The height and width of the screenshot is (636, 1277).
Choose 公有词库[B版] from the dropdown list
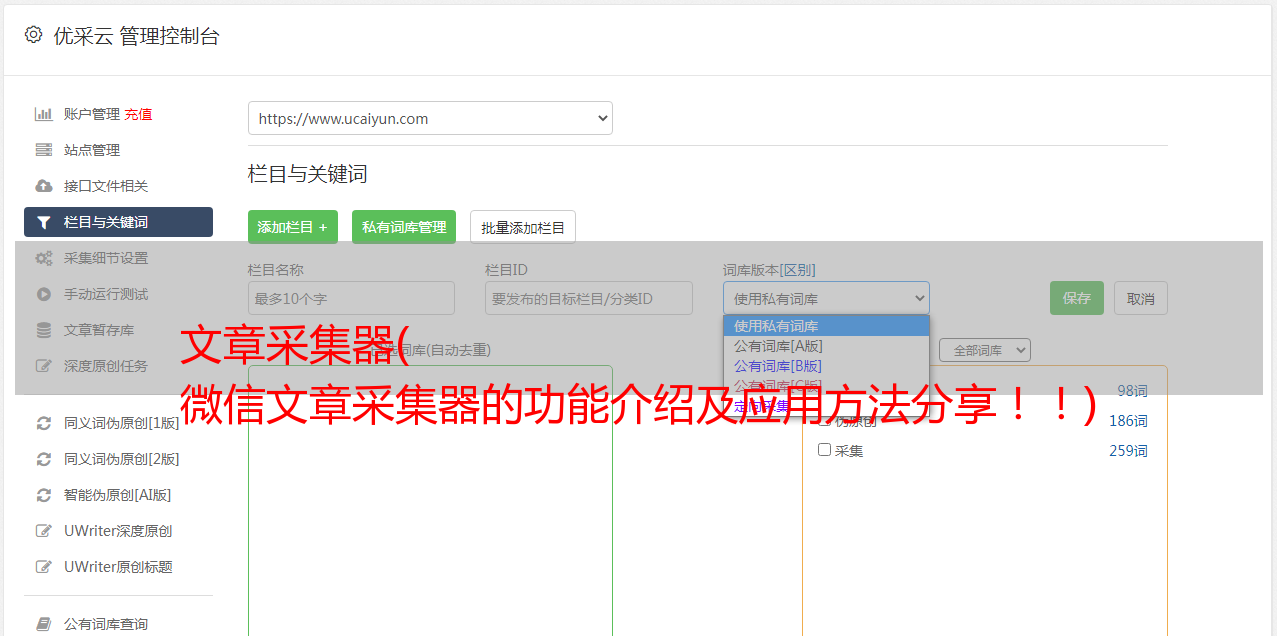[826, 366]
